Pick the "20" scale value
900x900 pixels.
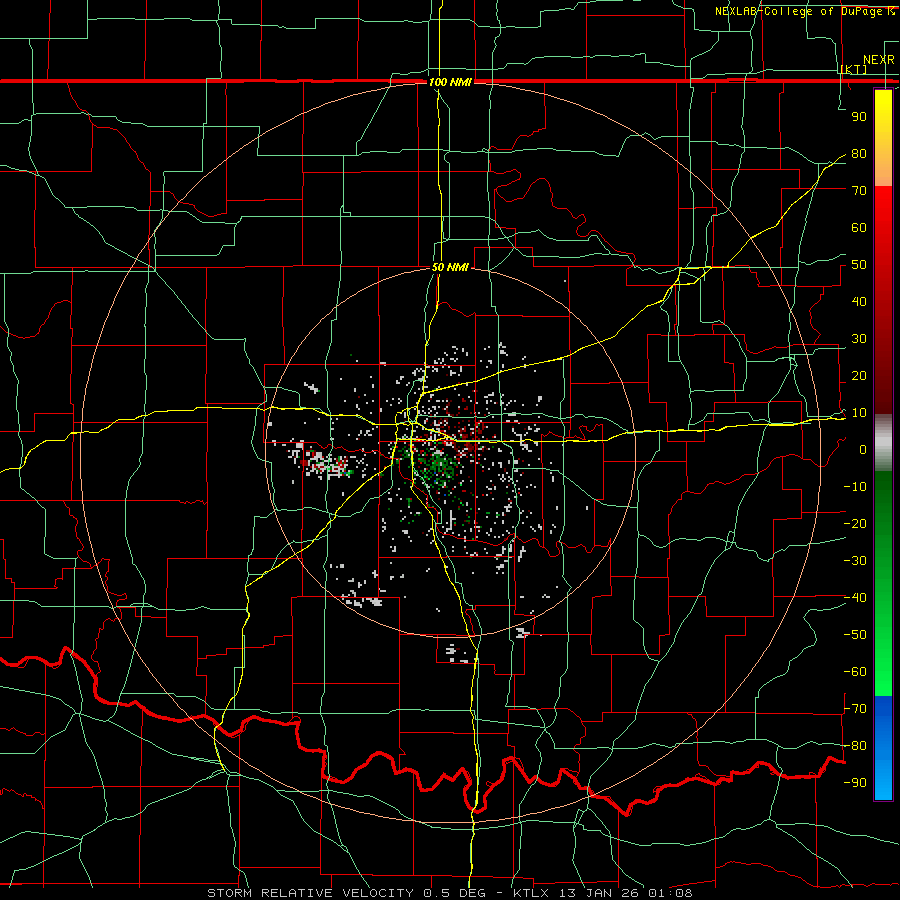click(859, 376)
